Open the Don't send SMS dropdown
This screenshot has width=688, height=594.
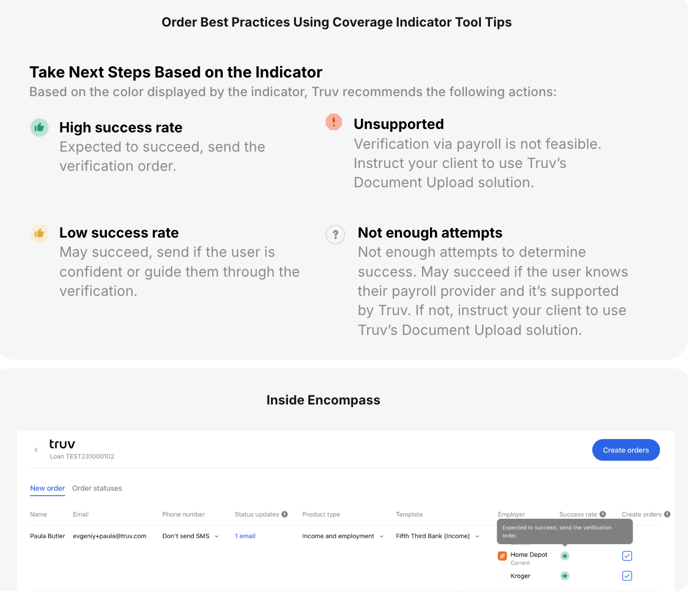(x=190, y=536)
